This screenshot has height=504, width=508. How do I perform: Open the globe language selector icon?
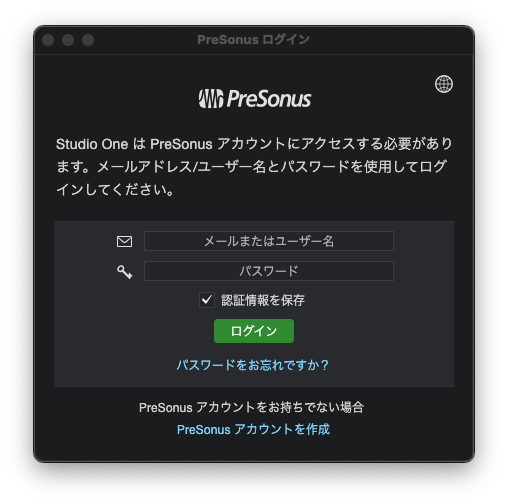(x=444, y=84)
